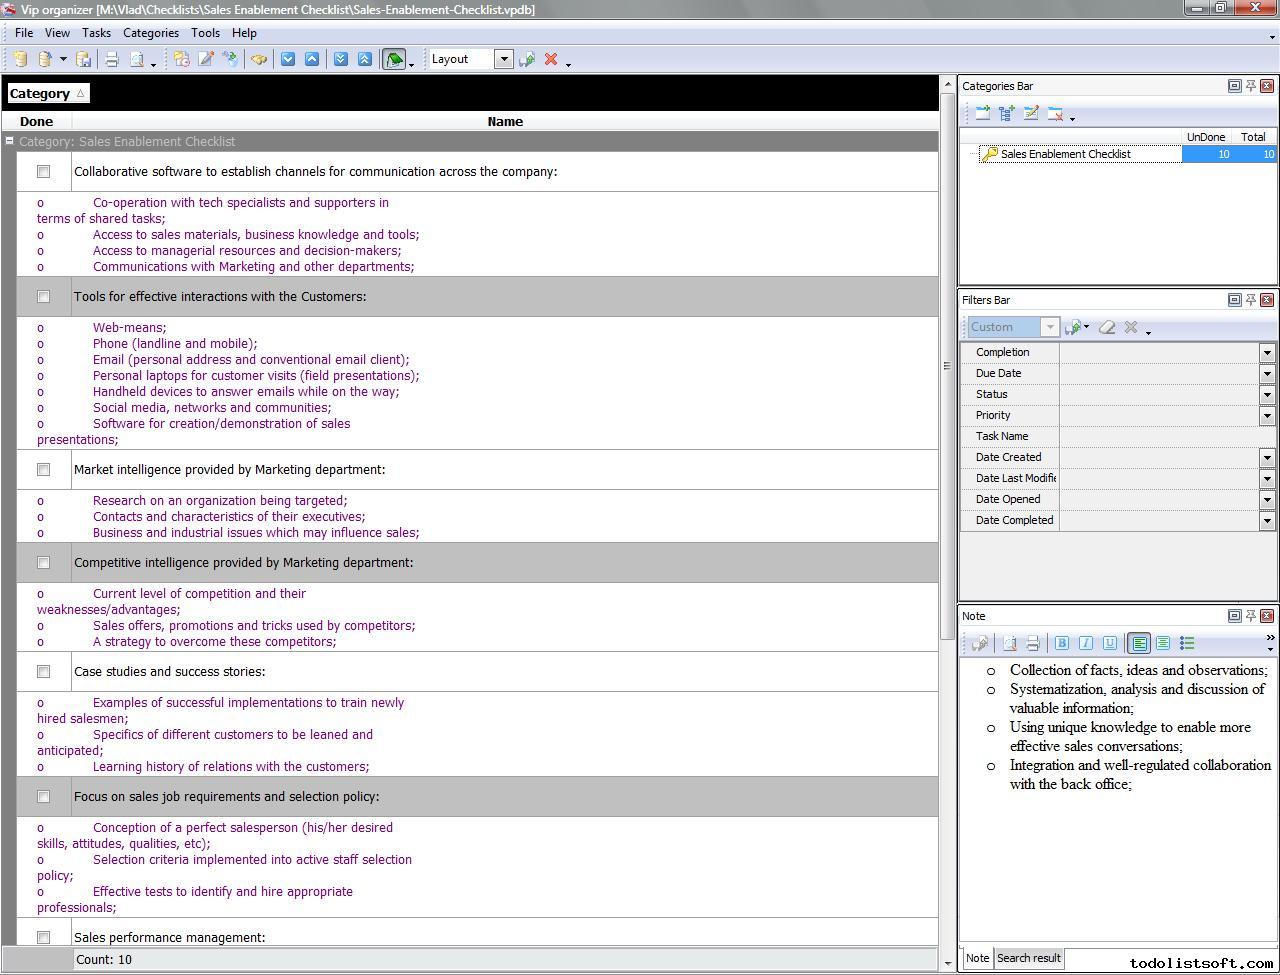Tick the checkbox for Market intelligence task
Viewport: 1280px width, 975px height.
(x=43, y=470)
